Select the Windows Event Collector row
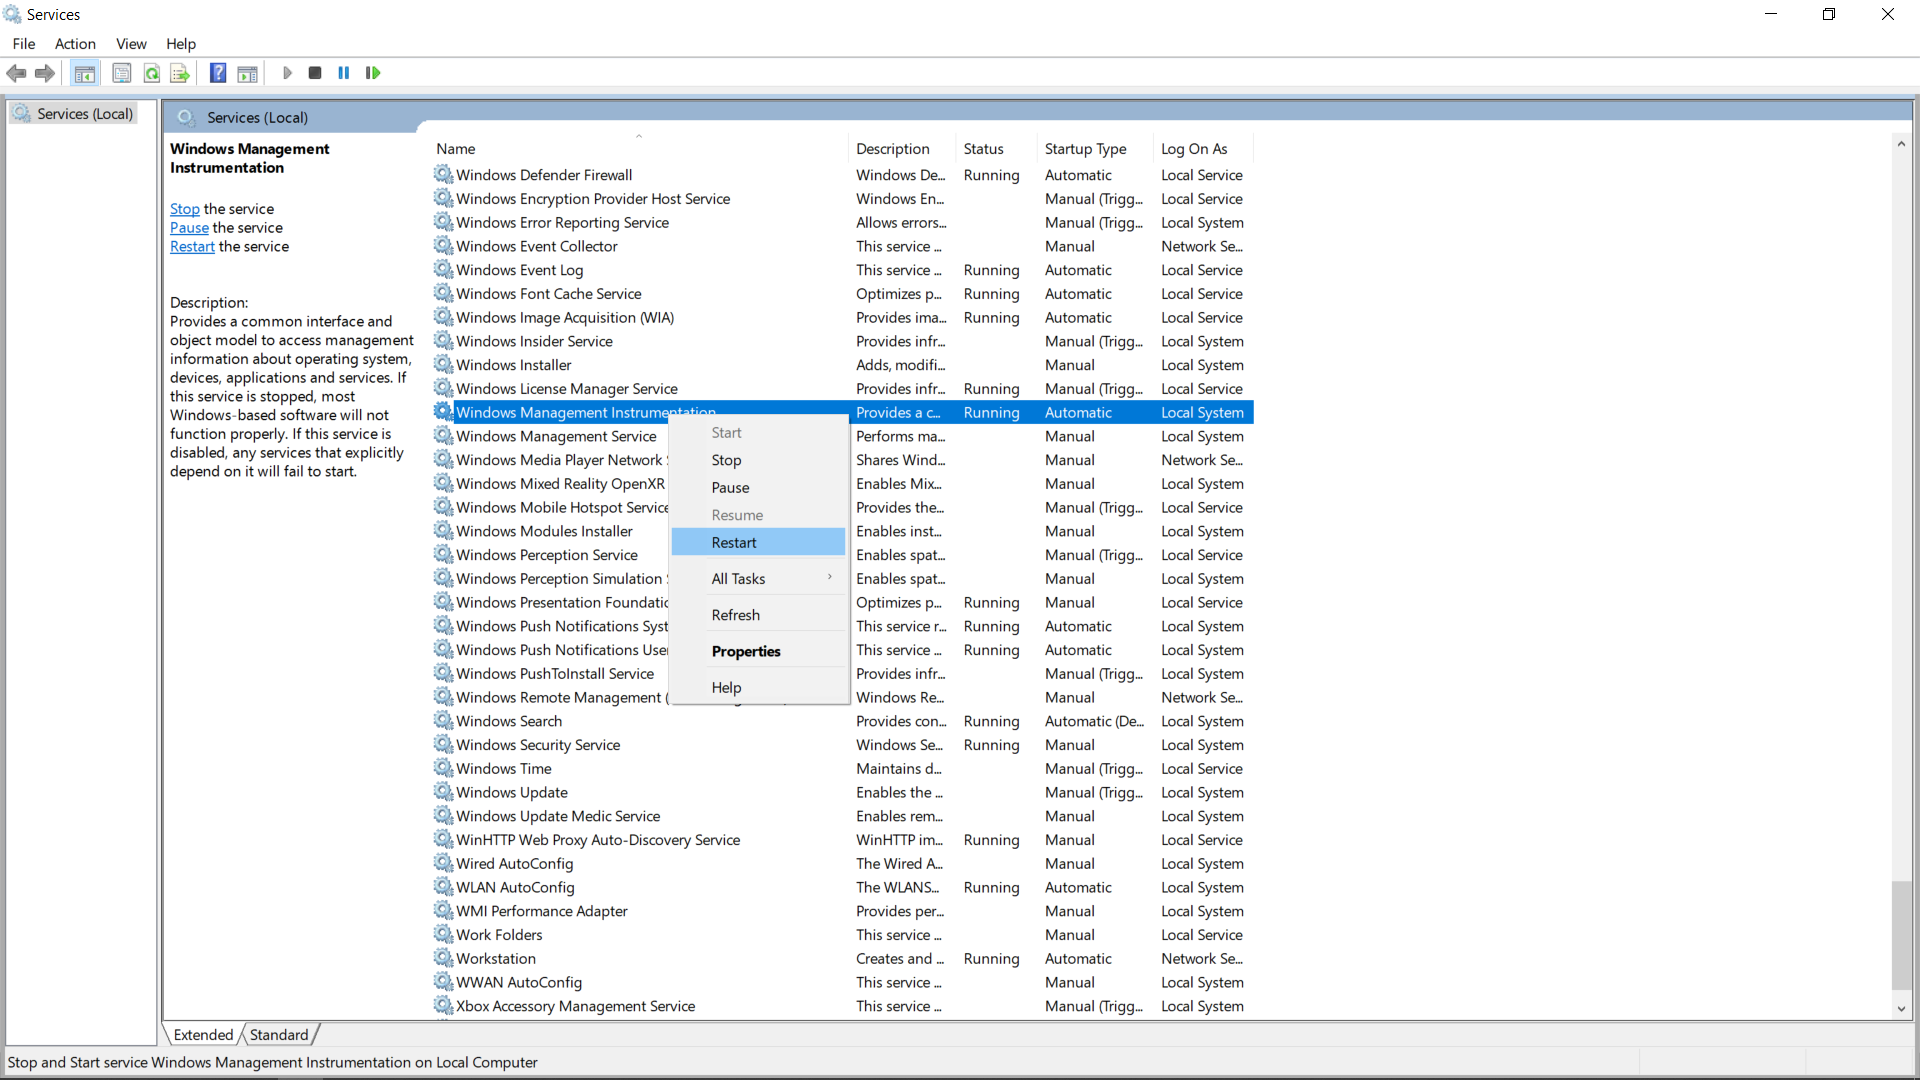The image size is (1920, 1080). (x=843, y=246)
